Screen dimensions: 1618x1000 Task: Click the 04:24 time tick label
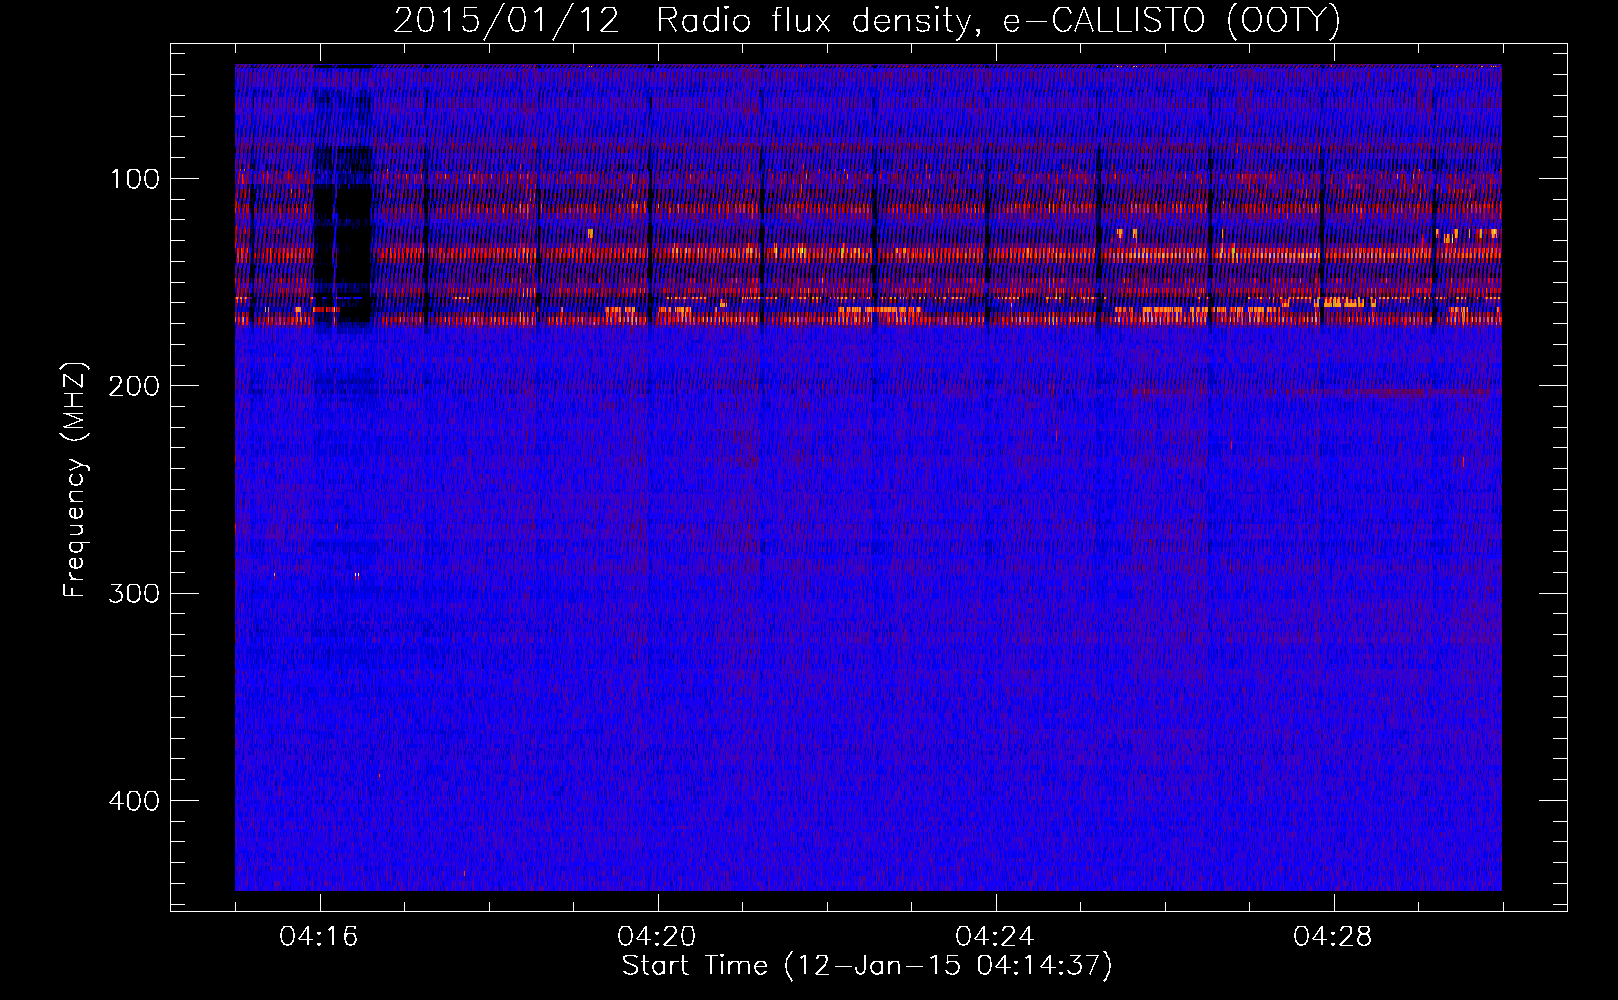[995, 936]
